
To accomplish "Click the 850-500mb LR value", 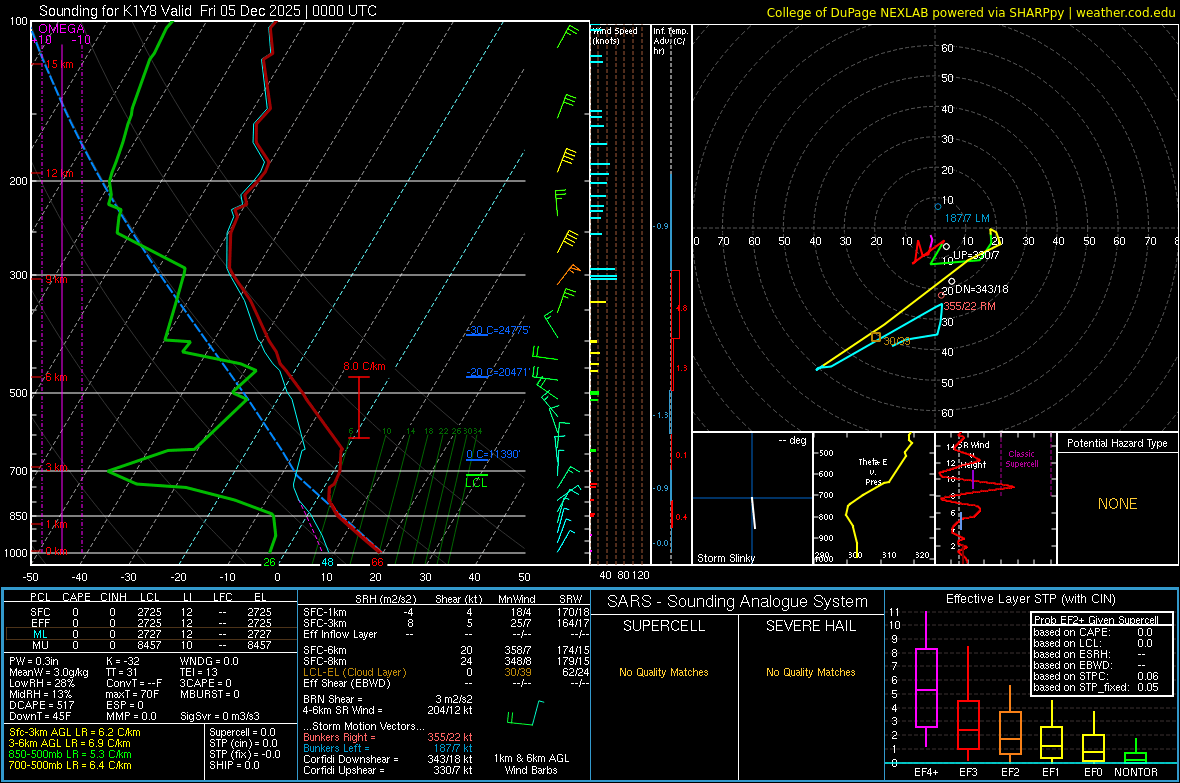I will pos(70,754).
